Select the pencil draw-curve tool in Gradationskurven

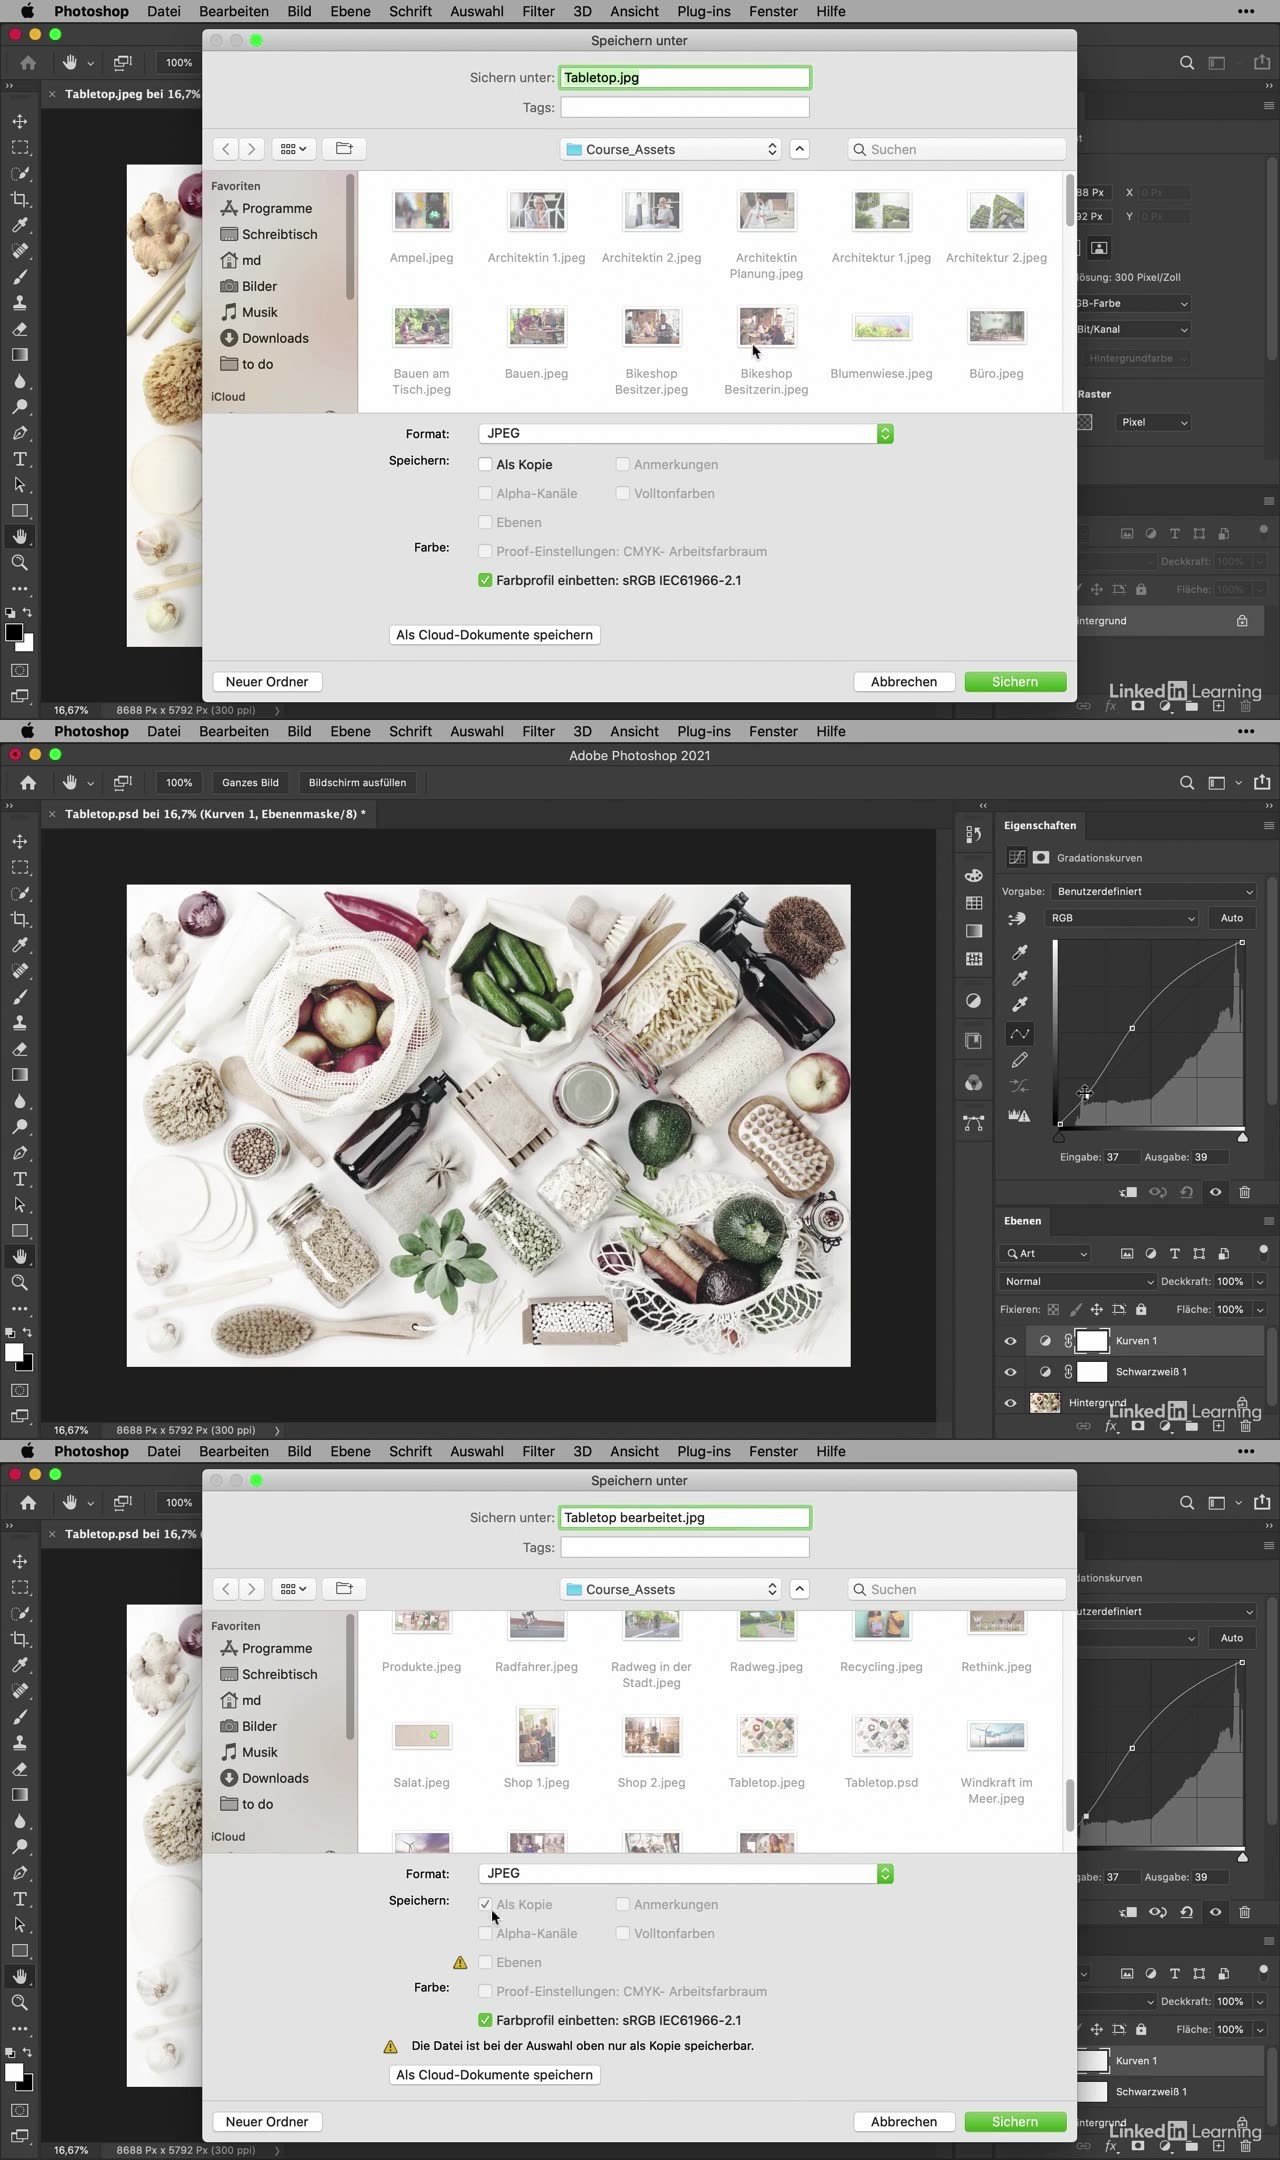click(1019, 1060)
